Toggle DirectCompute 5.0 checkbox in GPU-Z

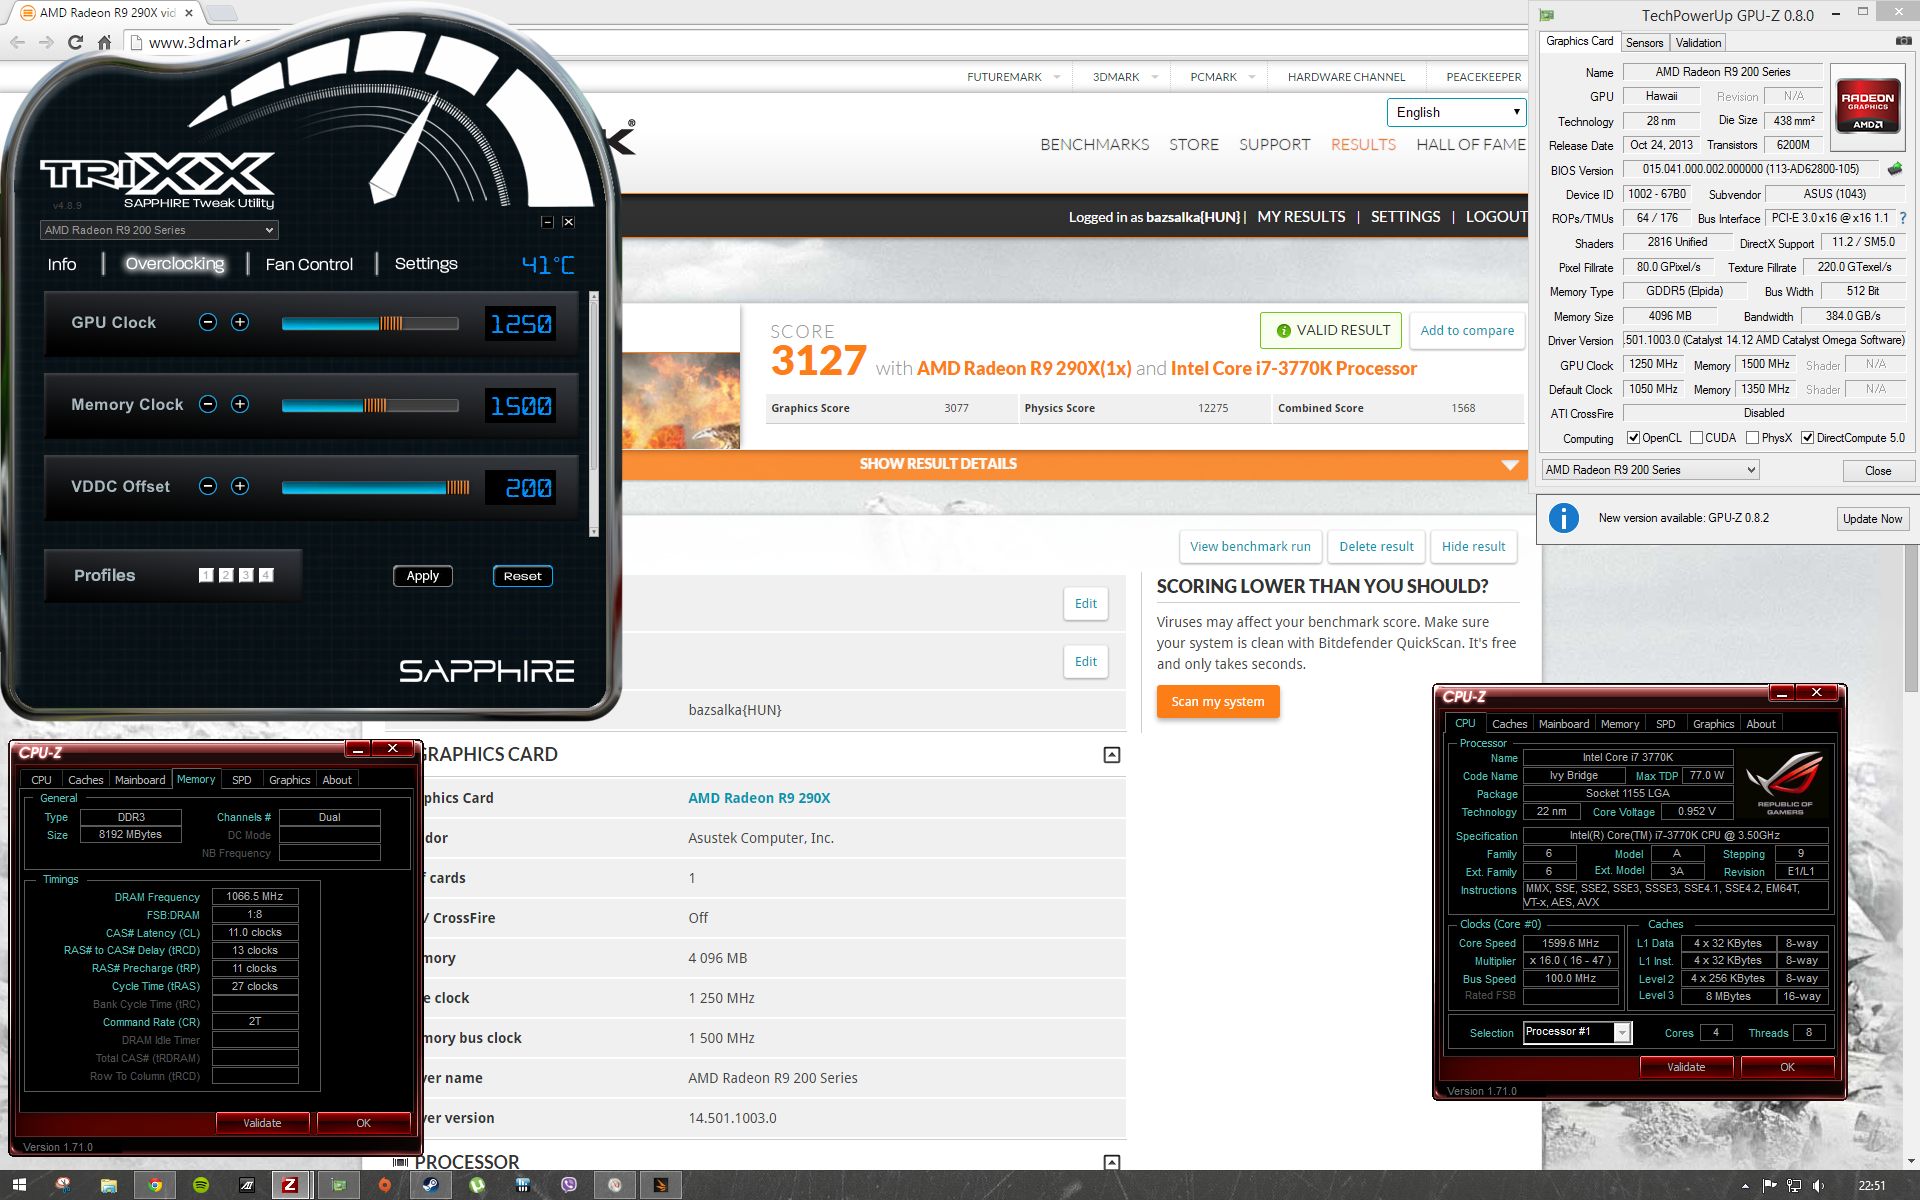click(1807, 438)
